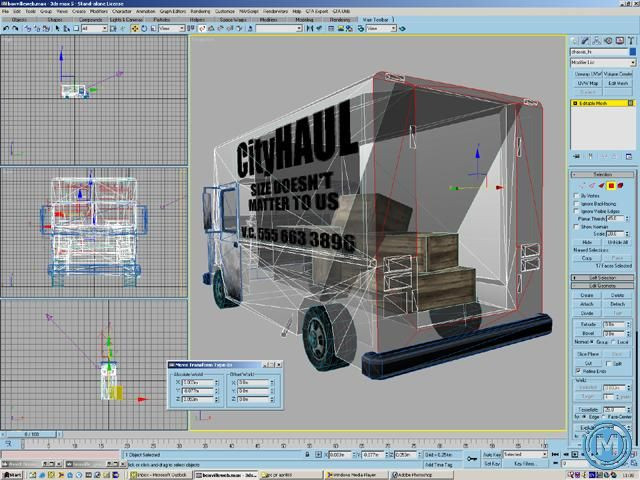
Task: Click the Set Key key icon
Action: [472, 459]
